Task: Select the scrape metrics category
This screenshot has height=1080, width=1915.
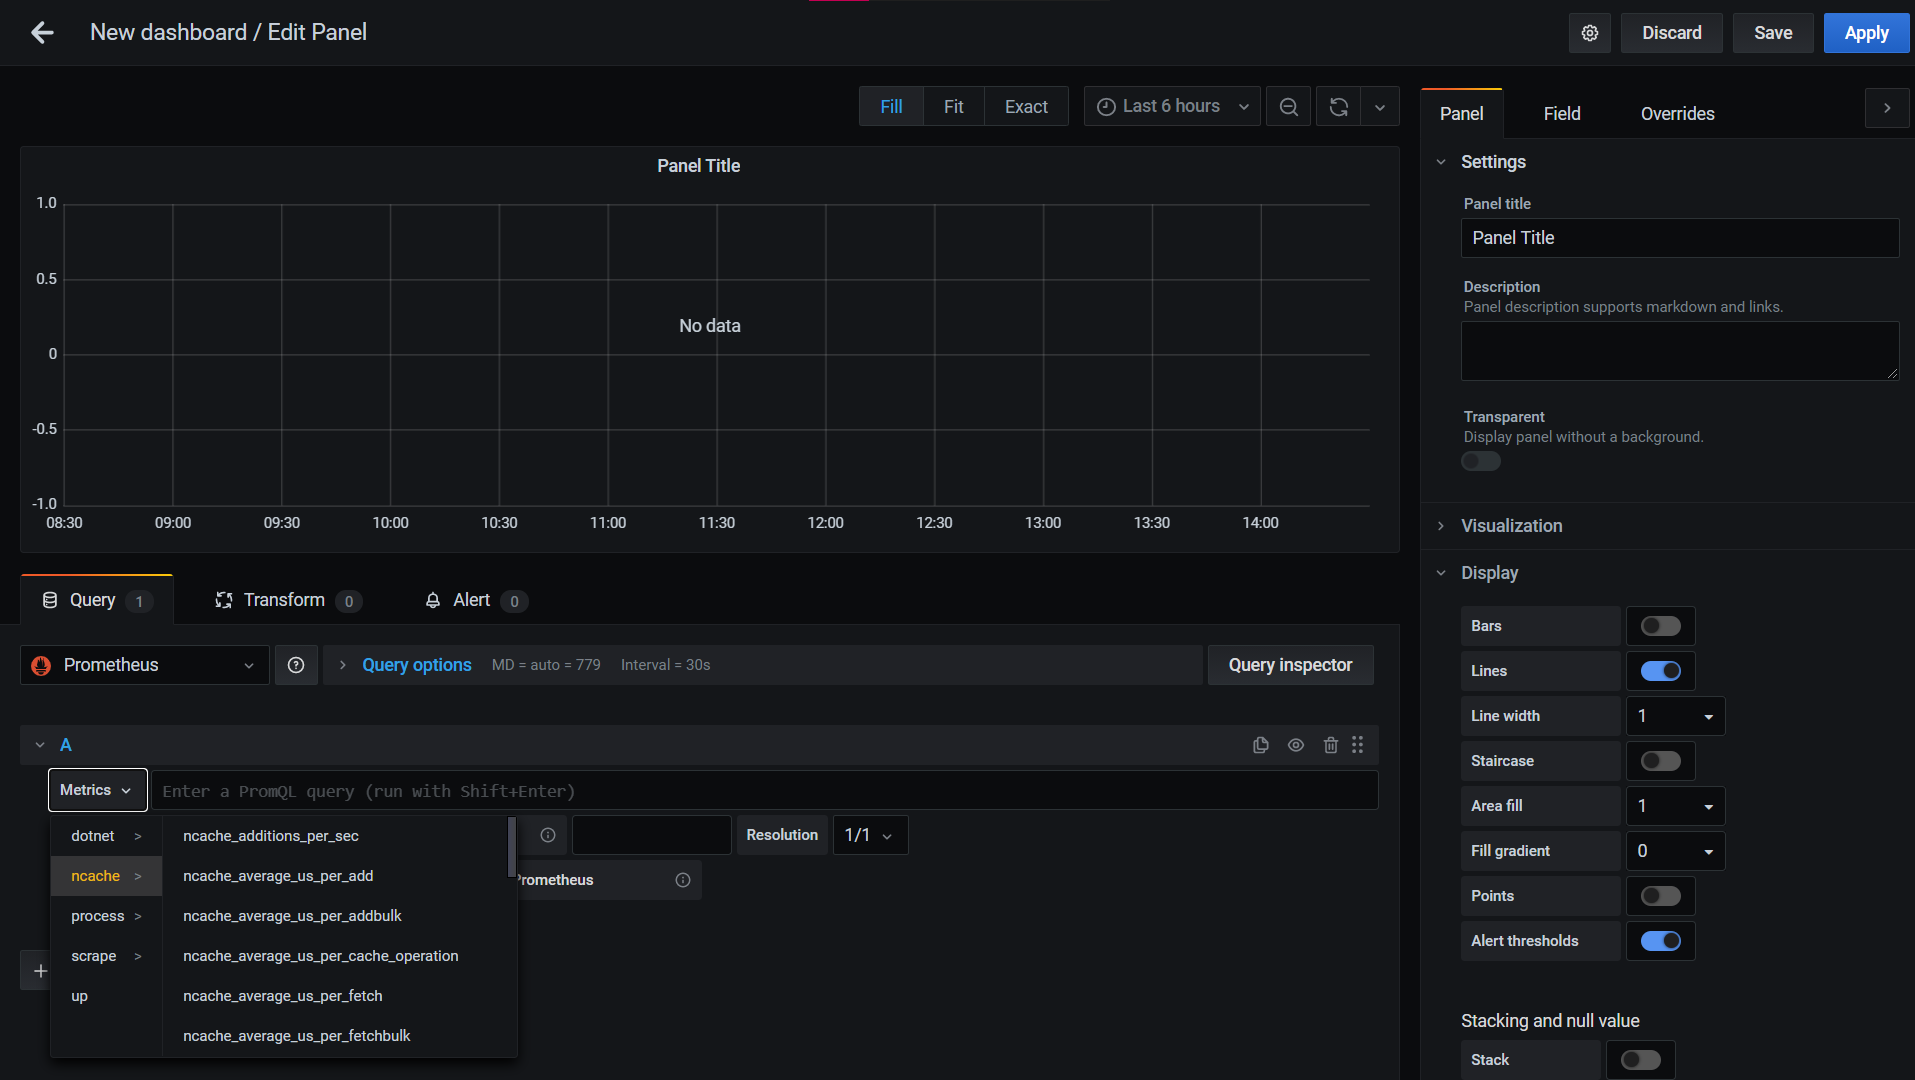Action: (x=106, y=956)
